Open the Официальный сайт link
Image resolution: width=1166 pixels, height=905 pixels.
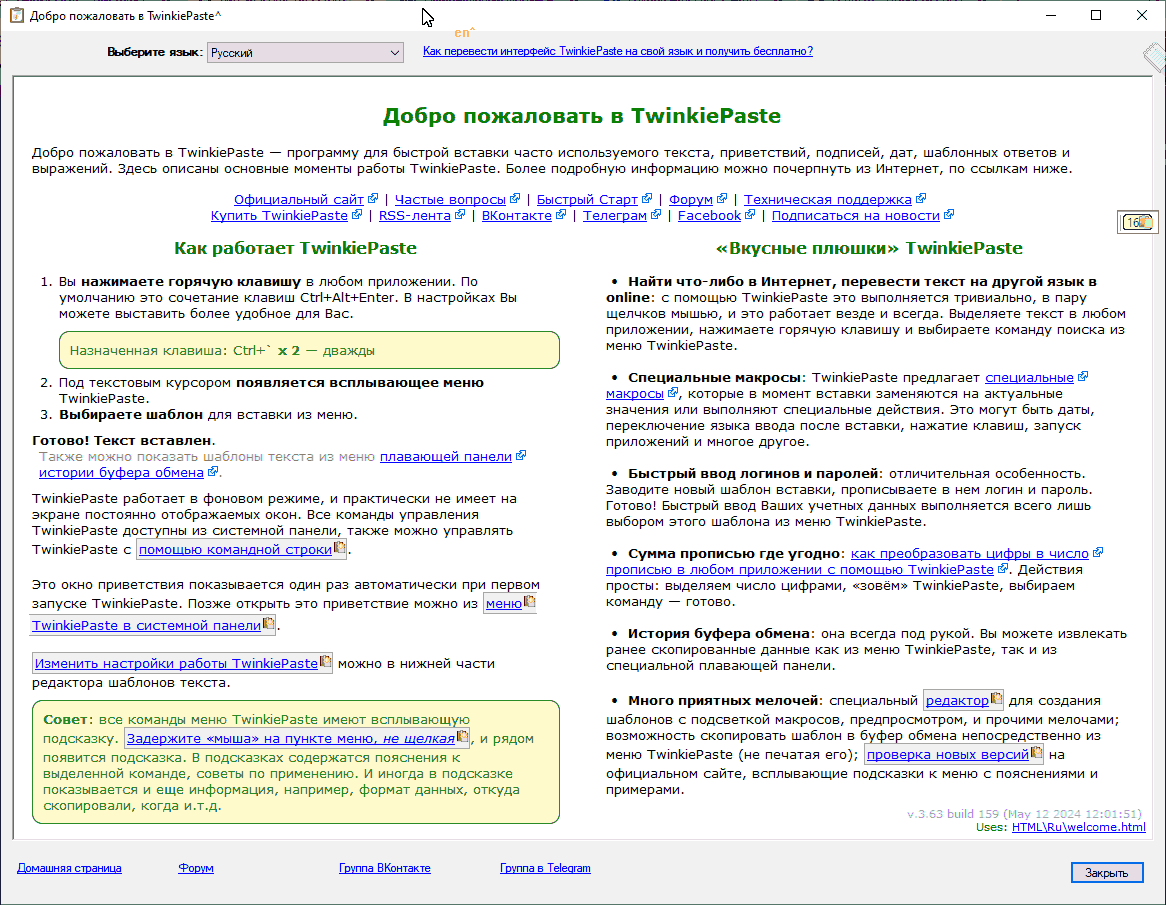[298, 199]
